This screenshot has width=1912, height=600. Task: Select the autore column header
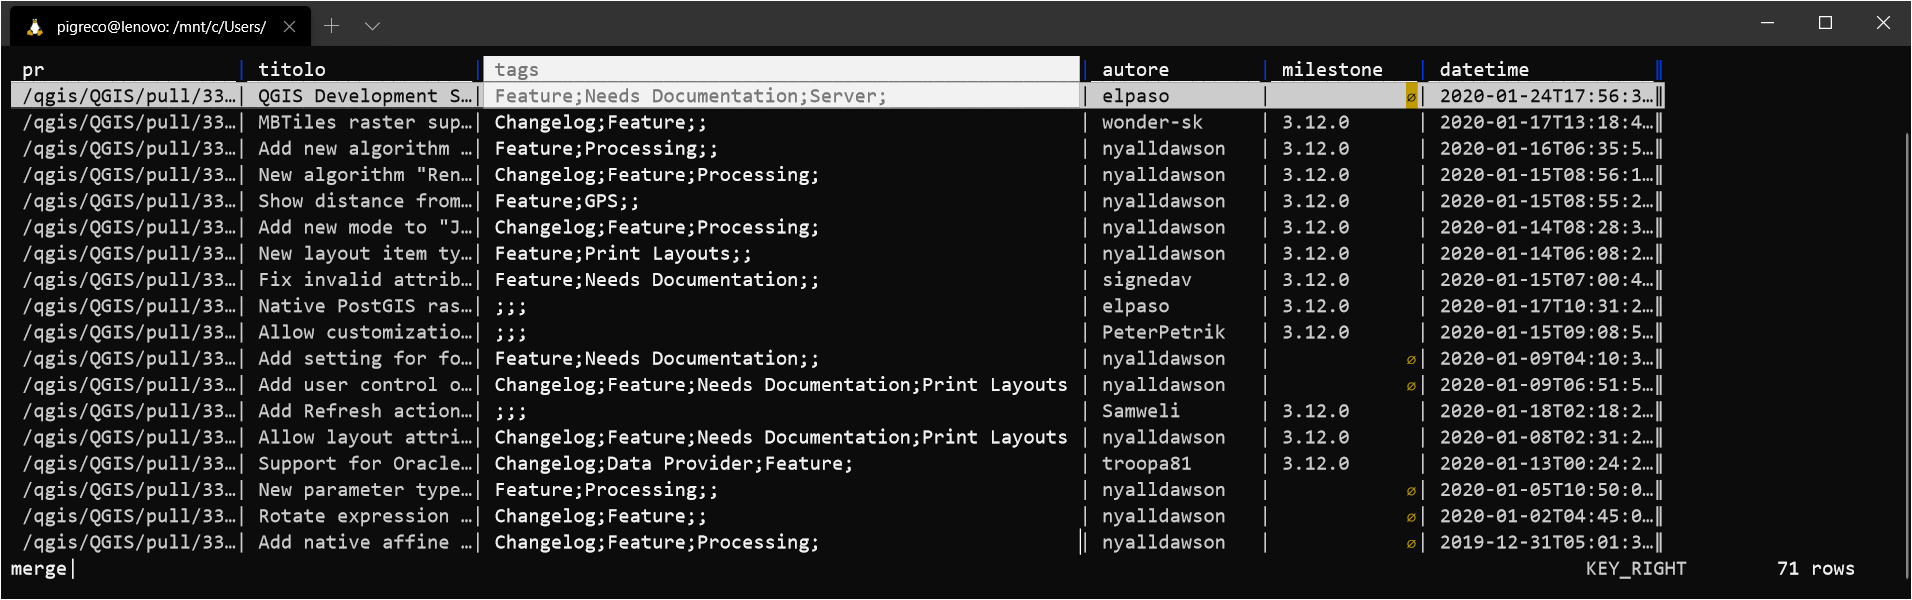point(1135,69)
